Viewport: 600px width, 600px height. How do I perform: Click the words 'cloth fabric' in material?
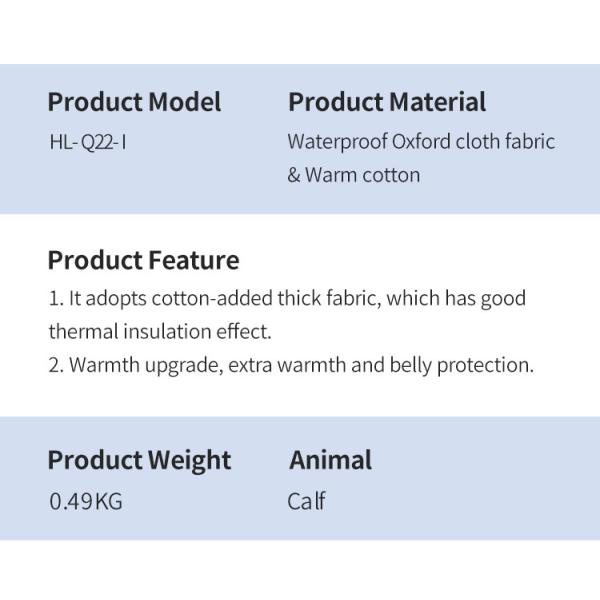pyautogui.click(x=505, y=141)
